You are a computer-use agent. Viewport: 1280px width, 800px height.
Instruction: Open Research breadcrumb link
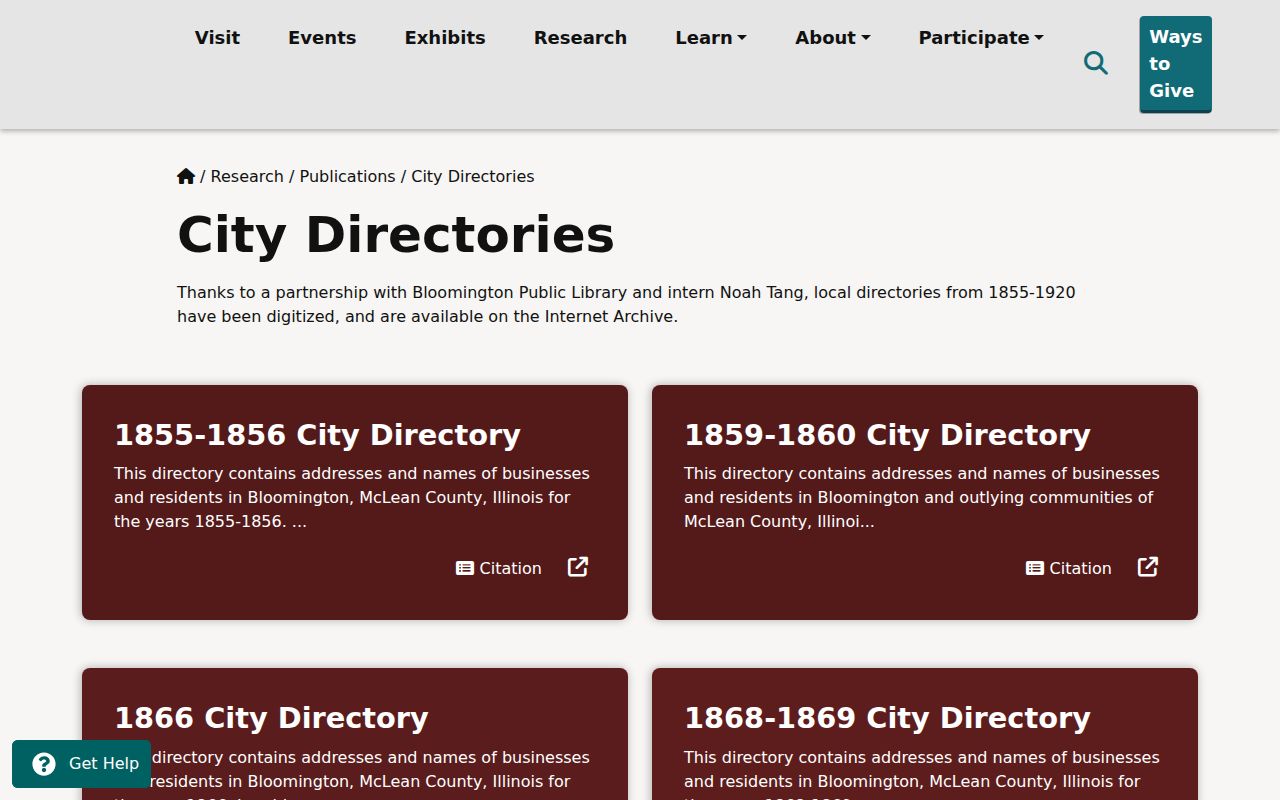click(x=247, y=176)
